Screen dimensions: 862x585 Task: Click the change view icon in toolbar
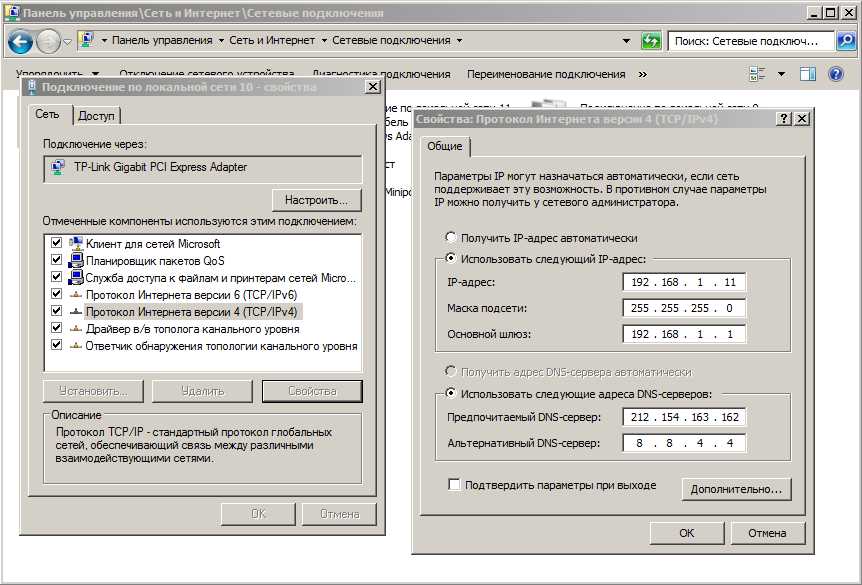click(758, 74)
